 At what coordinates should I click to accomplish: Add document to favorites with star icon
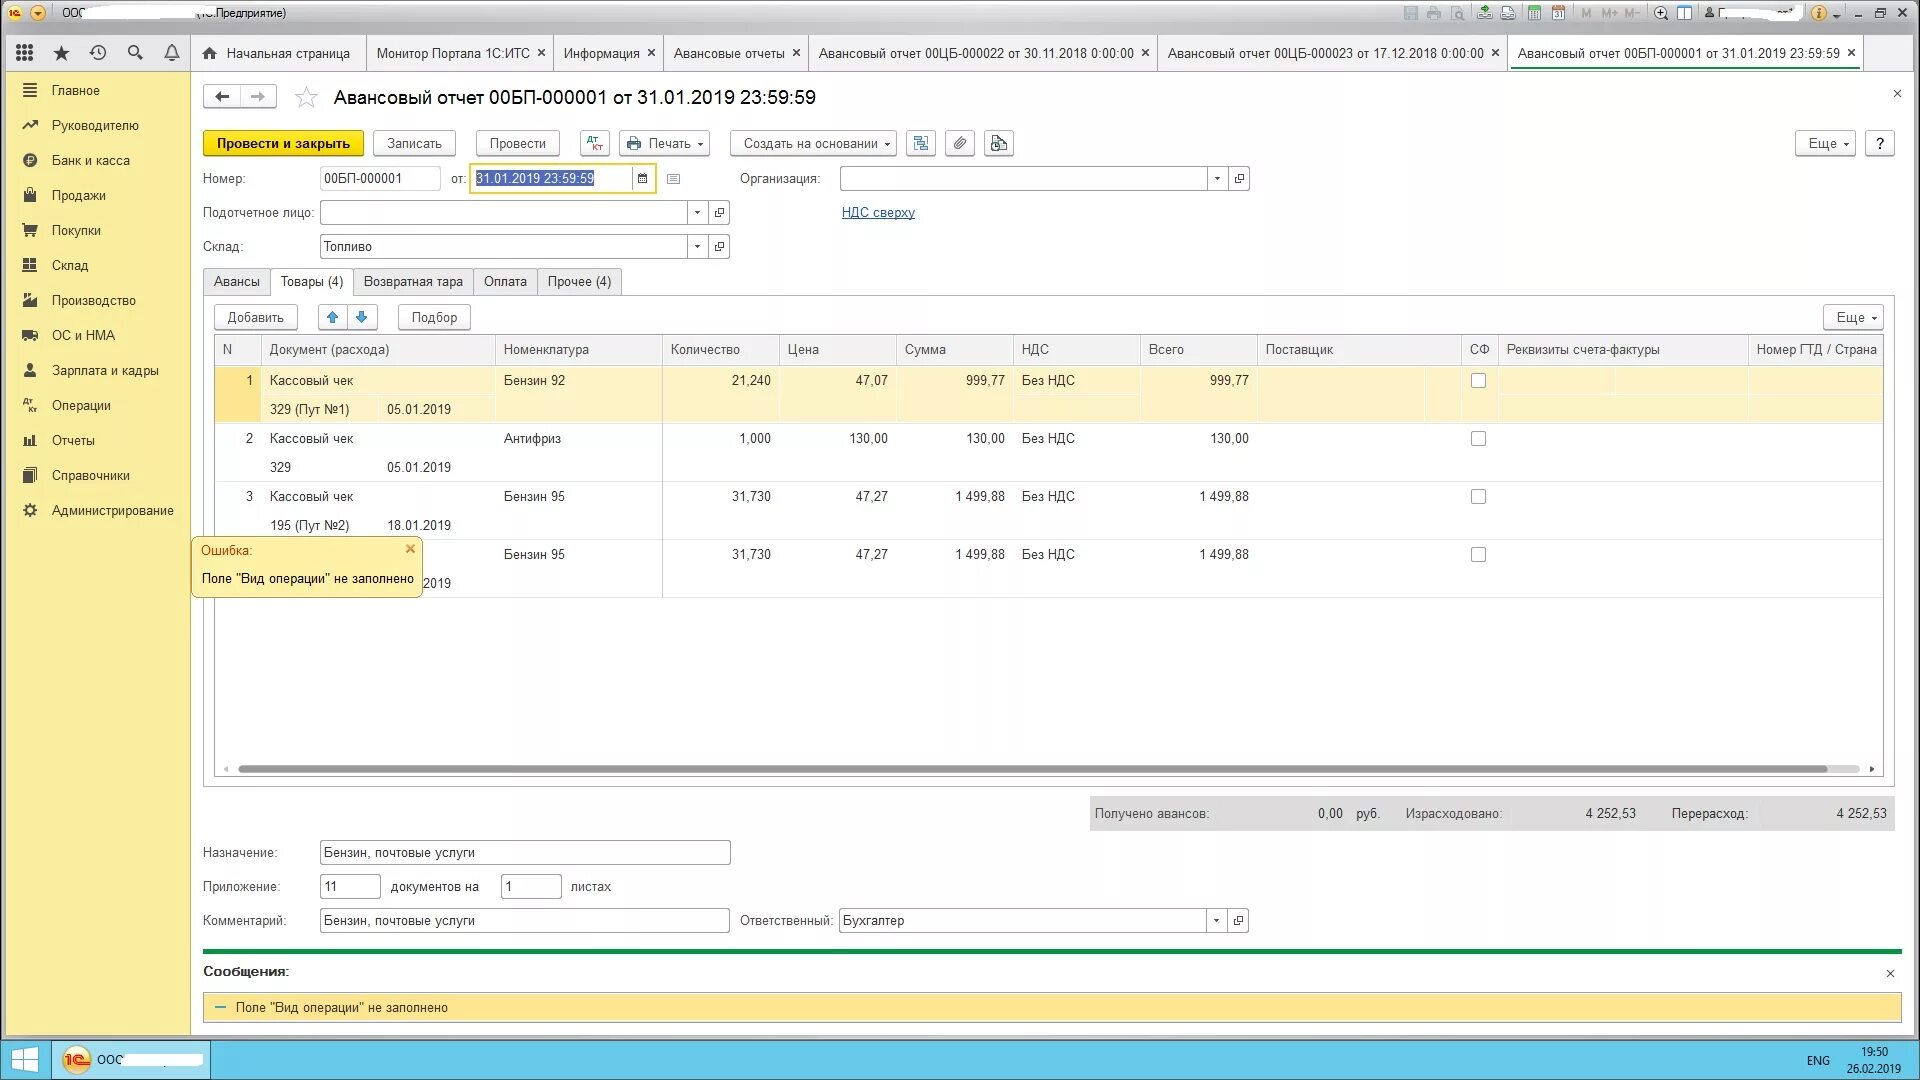pos(306,97)
